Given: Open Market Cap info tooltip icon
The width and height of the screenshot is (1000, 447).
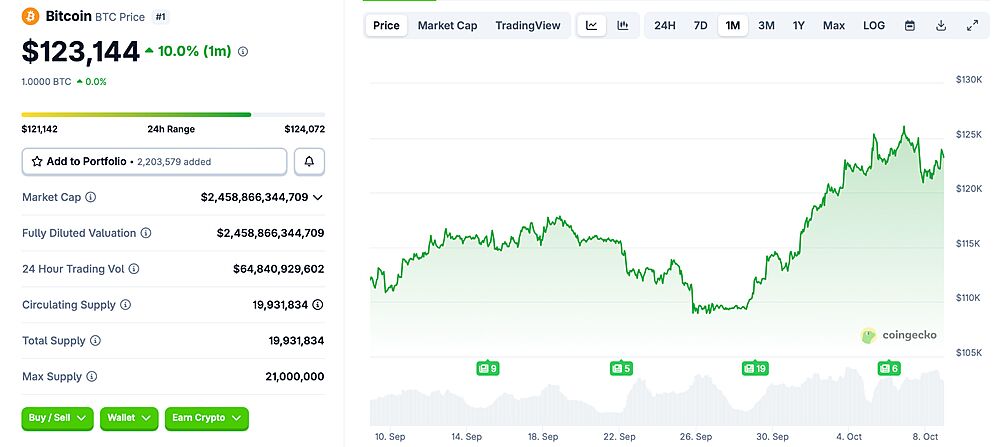Looking at the screenshot, I should [91, 198].
